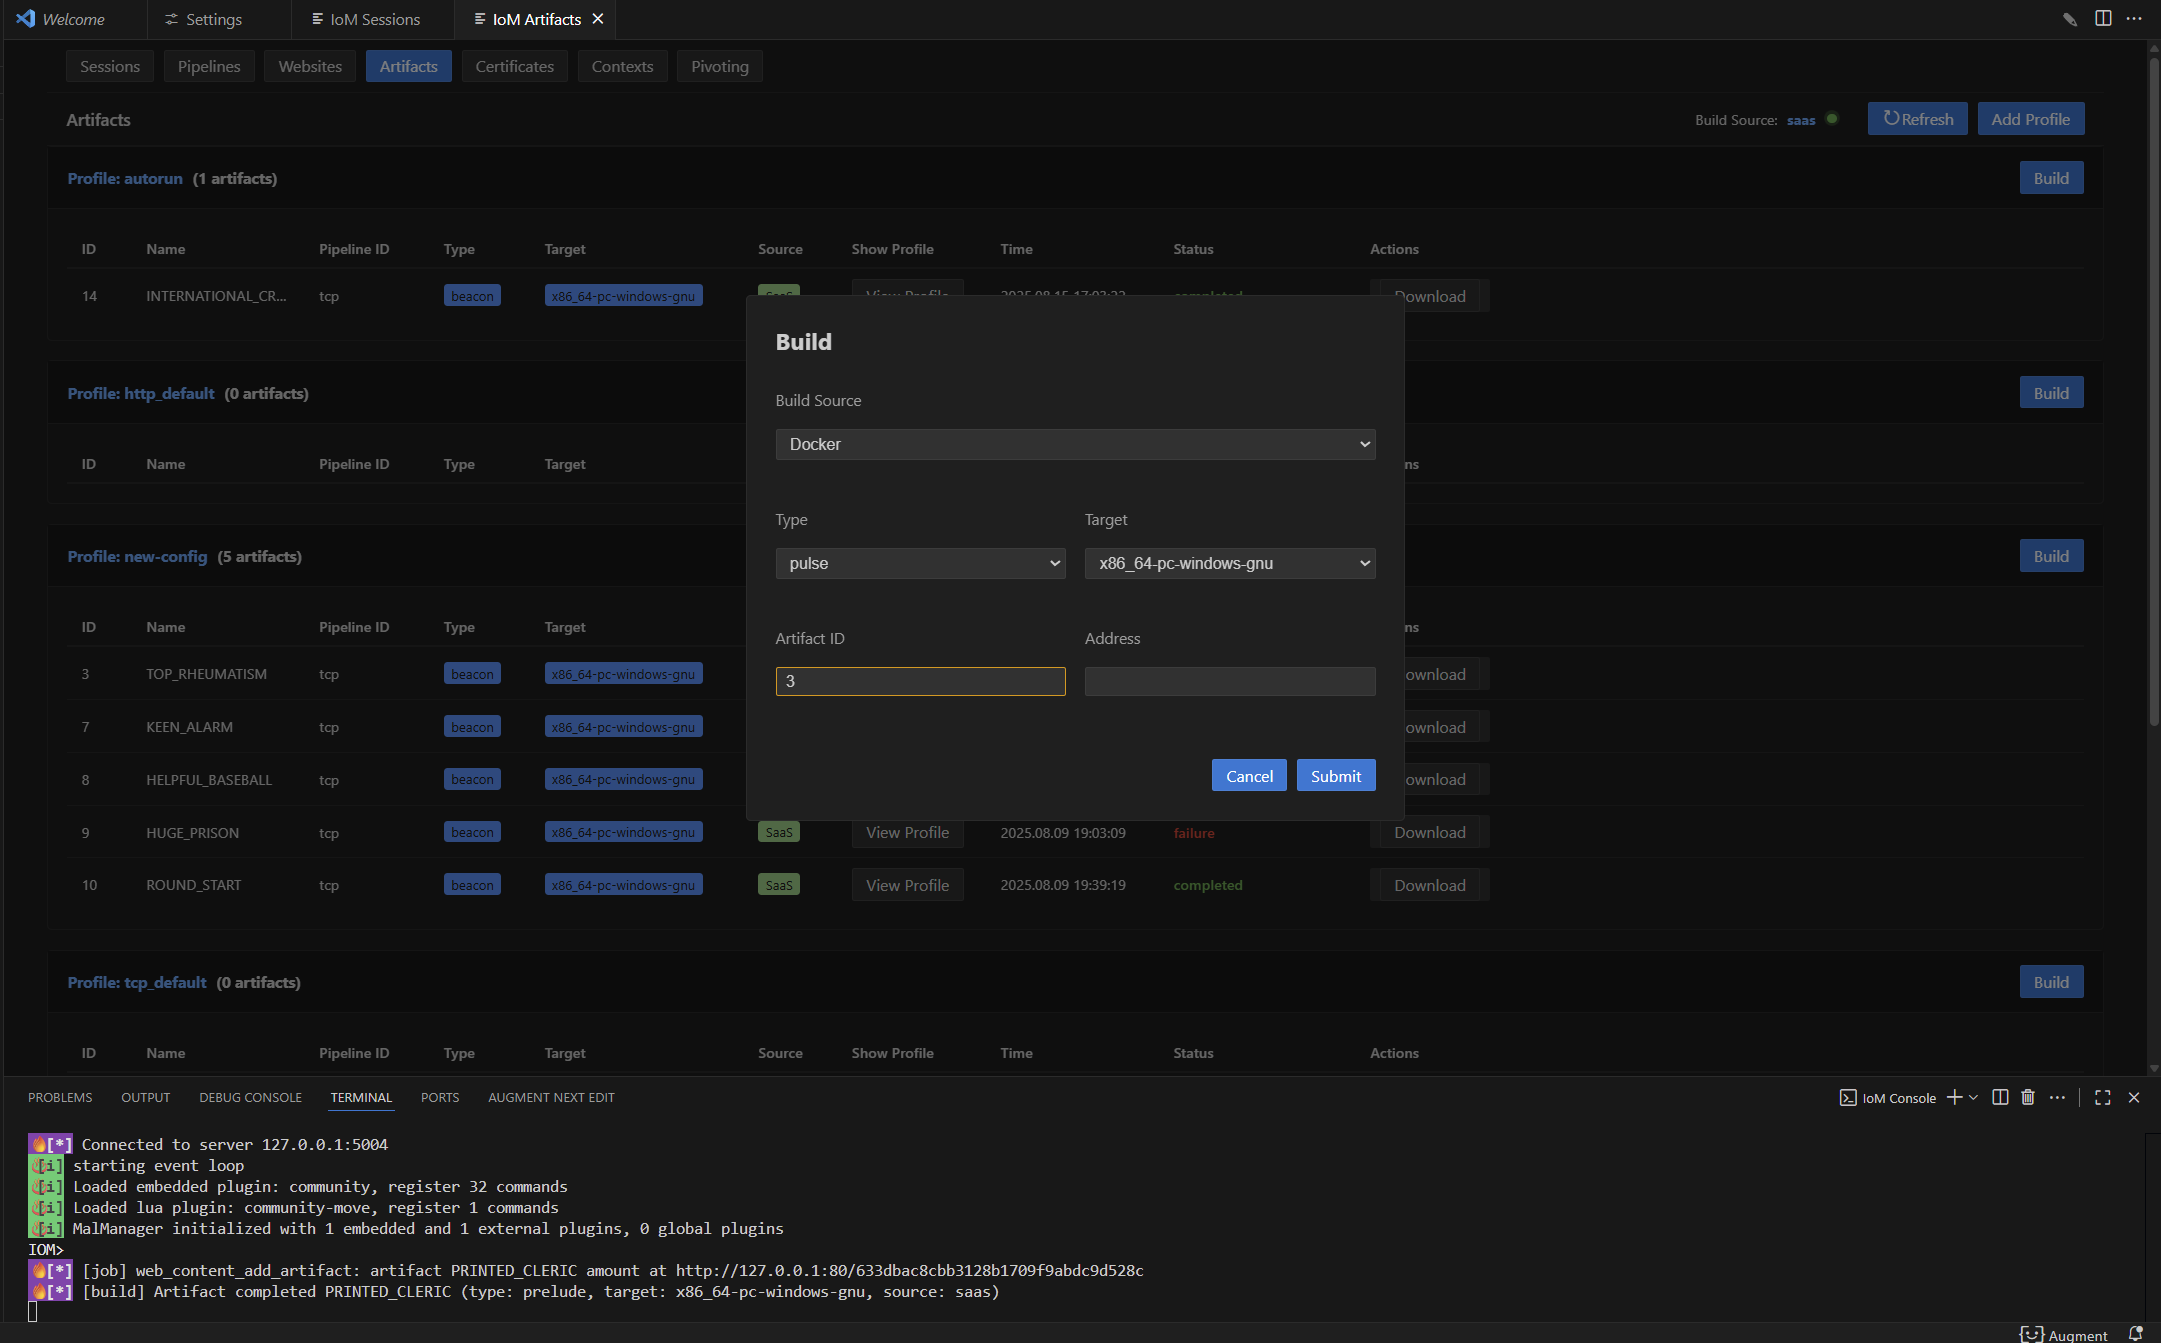Open the Pipelines navigation tab
This screenshot has width=2161, height=1343.
(x=209, y=66)
